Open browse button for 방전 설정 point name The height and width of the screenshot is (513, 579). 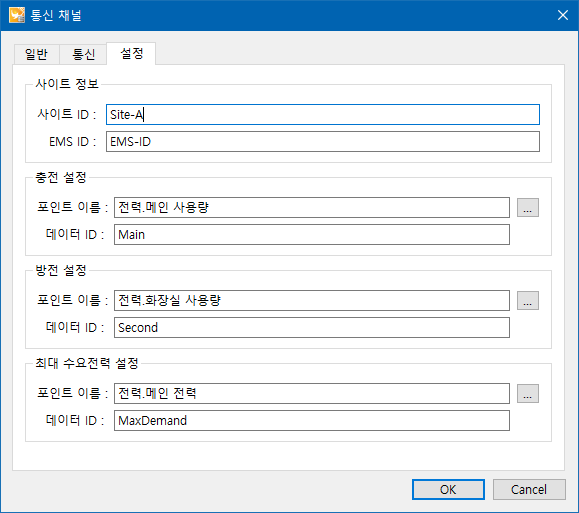click(x=528, y=301)
